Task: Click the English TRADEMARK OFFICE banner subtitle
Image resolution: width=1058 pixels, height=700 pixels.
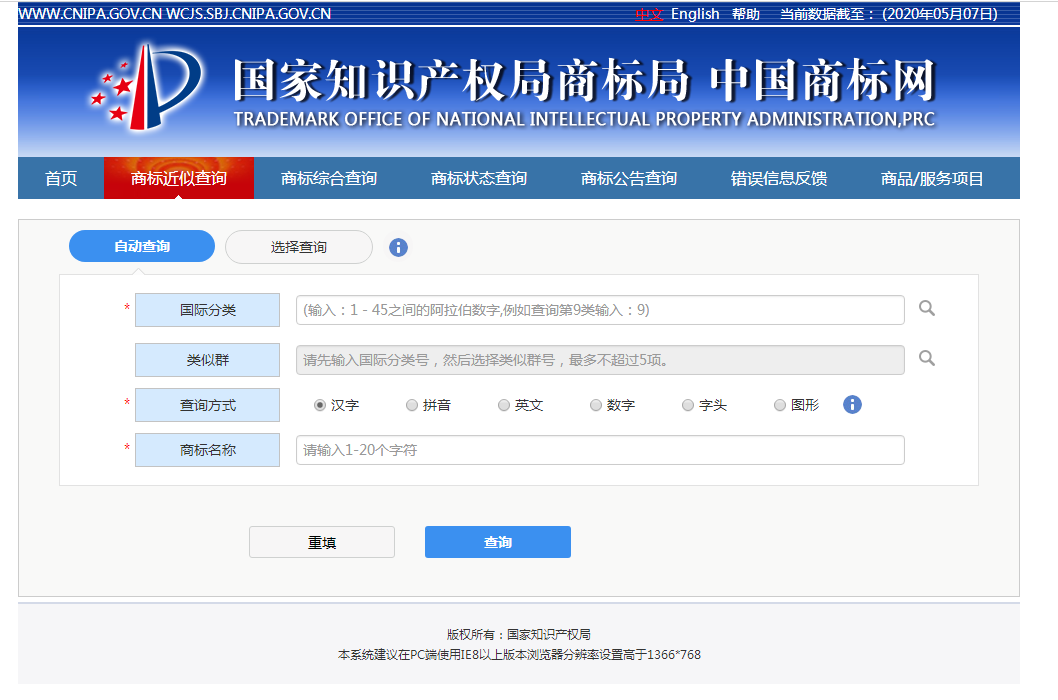Action: click(584, 119)
